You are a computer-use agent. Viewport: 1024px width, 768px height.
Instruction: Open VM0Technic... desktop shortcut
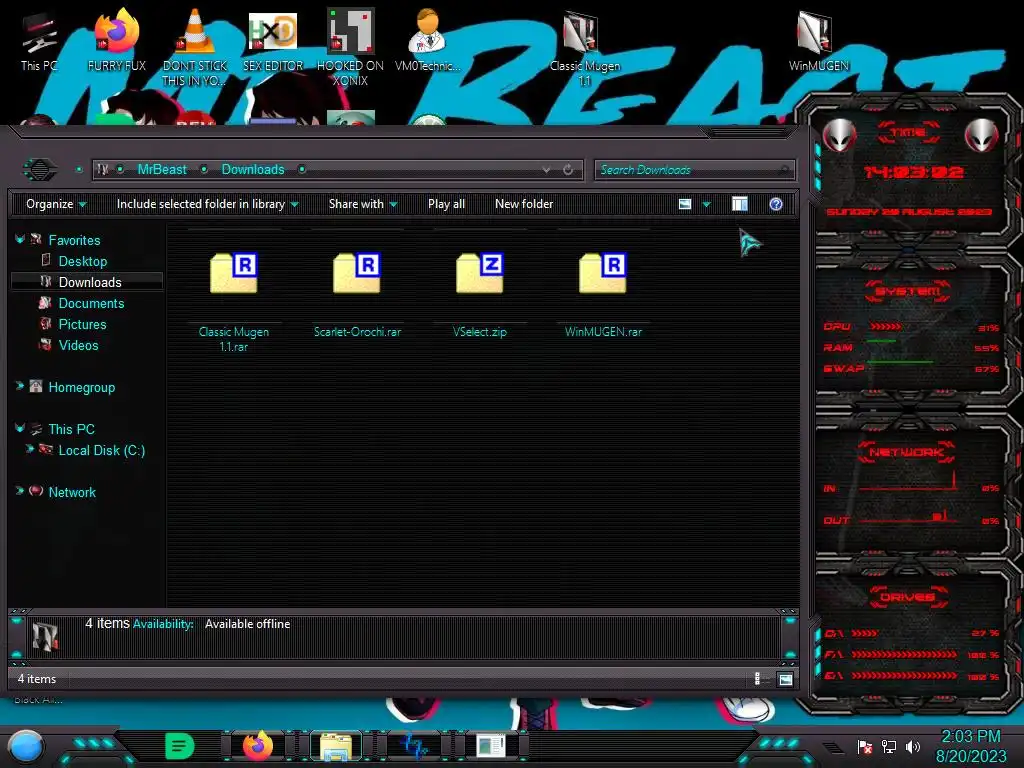coord(428,40)
